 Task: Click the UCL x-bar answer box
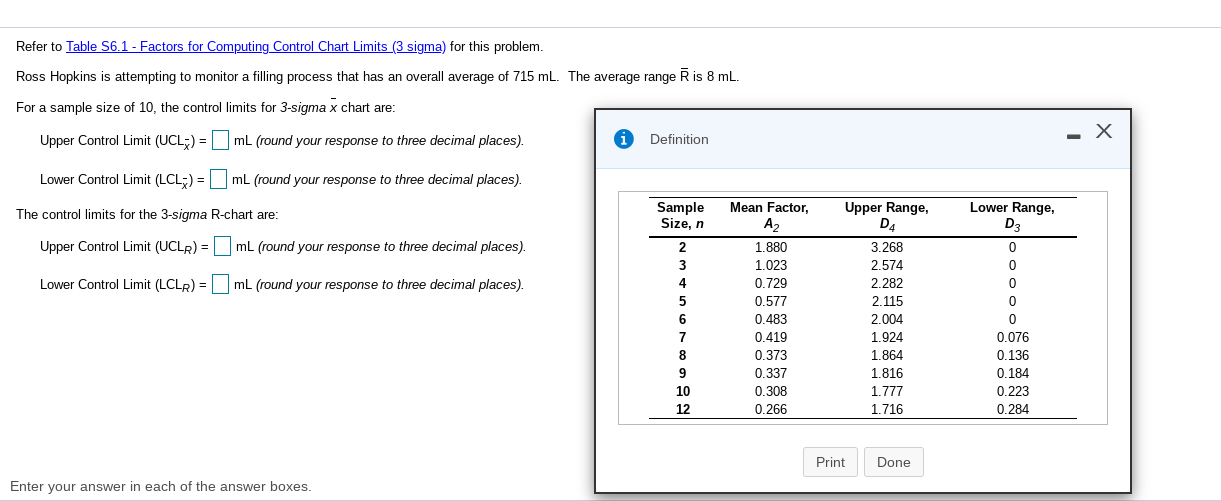(221, 140)
